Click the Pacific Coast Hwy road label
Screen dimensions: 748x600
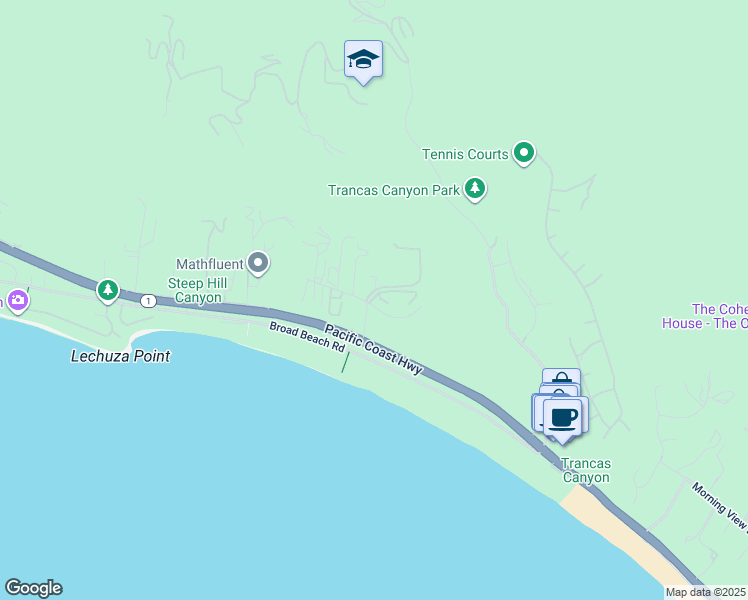coord(373,349)
